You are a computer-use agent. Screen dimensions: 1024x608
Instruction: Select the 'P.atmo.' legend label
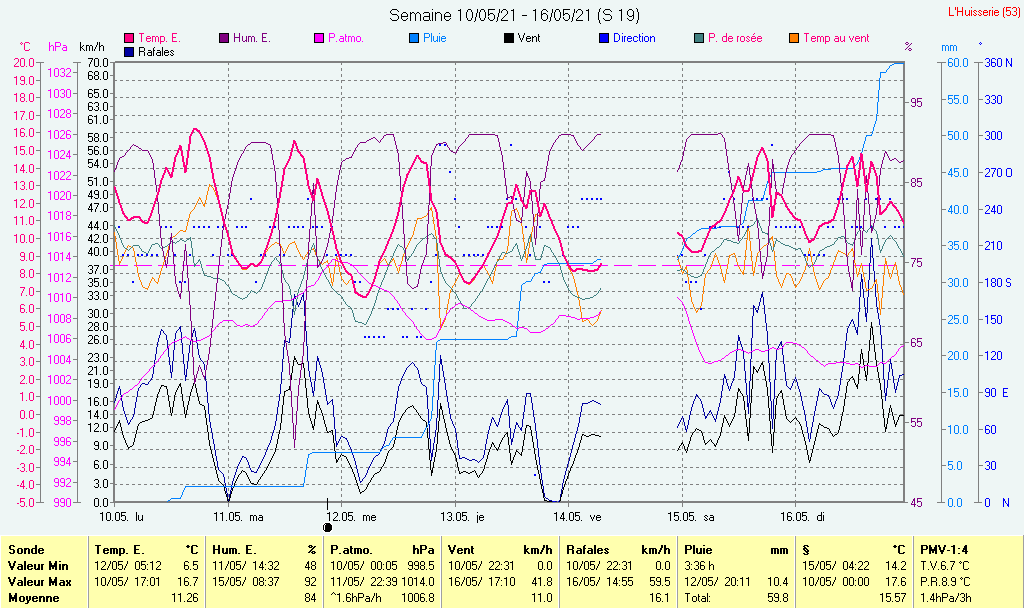click(x=346, y=39)
